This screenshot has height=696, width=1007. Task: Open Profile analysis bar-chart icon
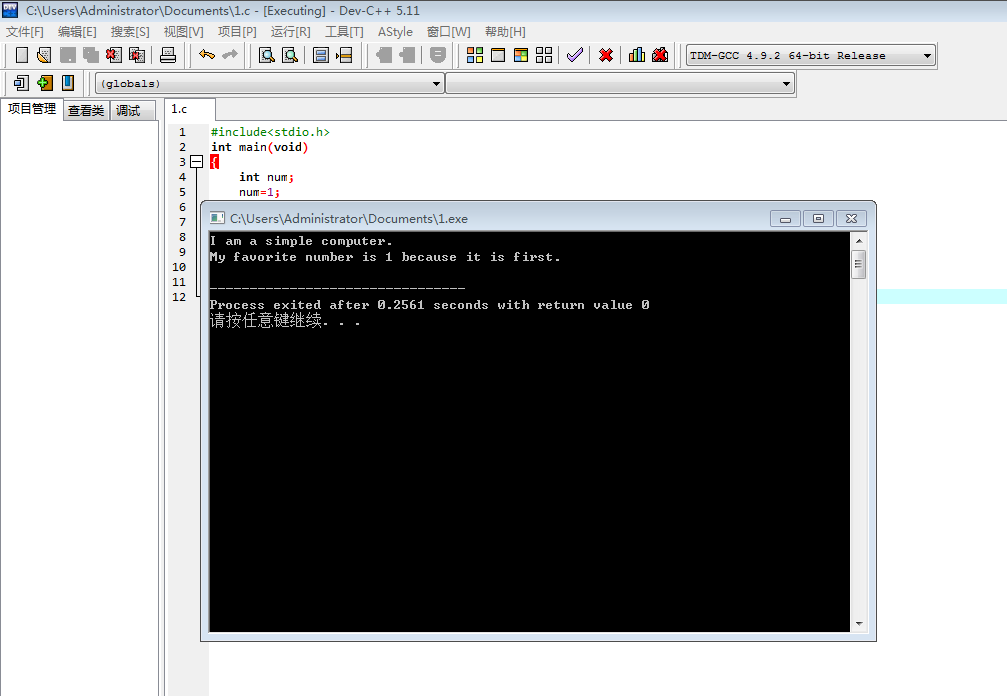tap(636, 55)
